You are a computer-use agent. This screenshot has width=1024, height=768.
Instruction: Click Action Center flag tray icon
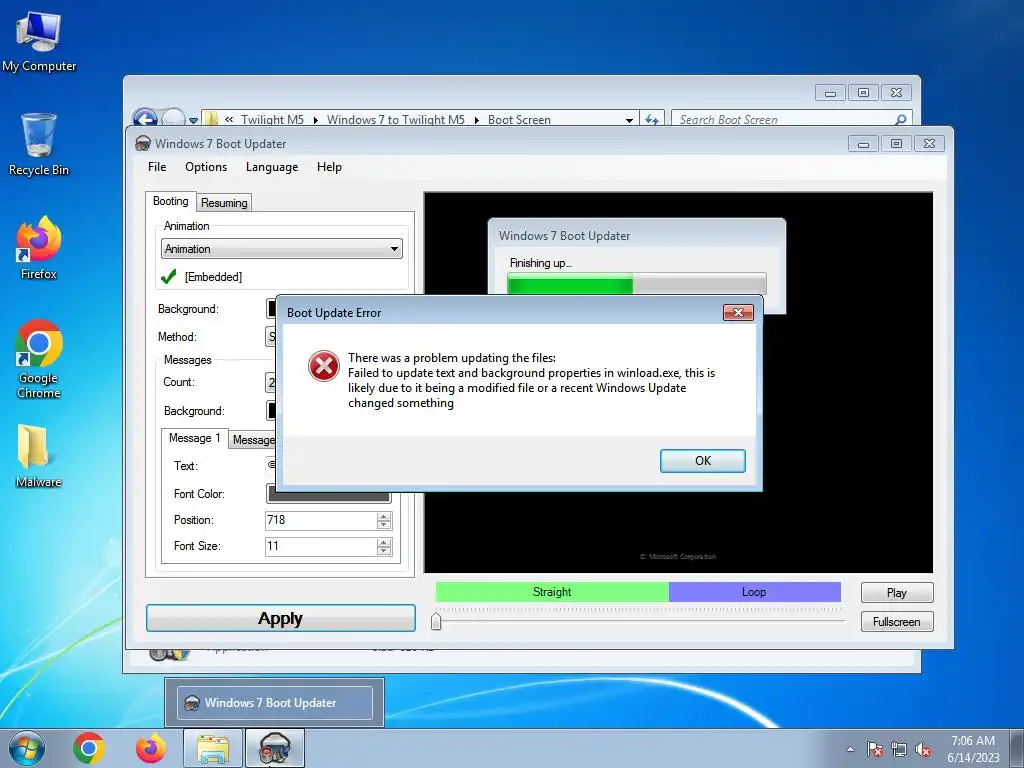tap(875, 749)
